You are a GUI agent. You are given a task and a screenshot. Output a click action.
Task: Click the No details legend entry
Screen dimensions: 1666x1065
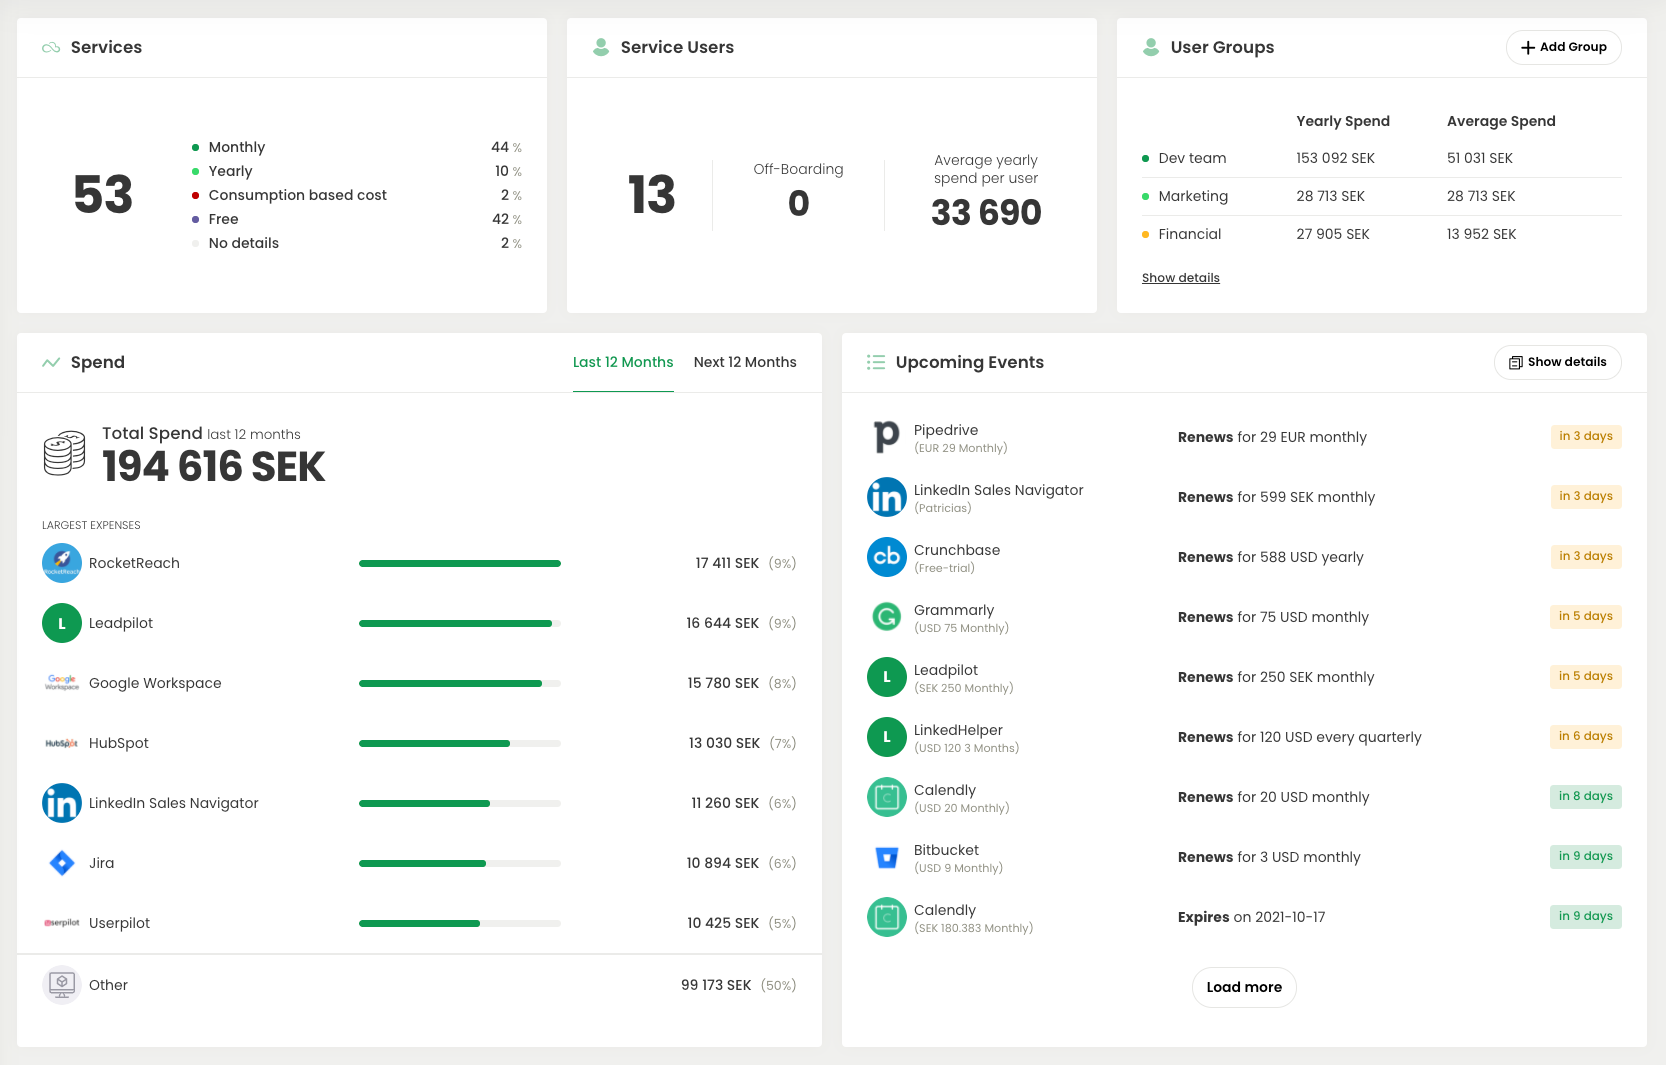(357, 243)
